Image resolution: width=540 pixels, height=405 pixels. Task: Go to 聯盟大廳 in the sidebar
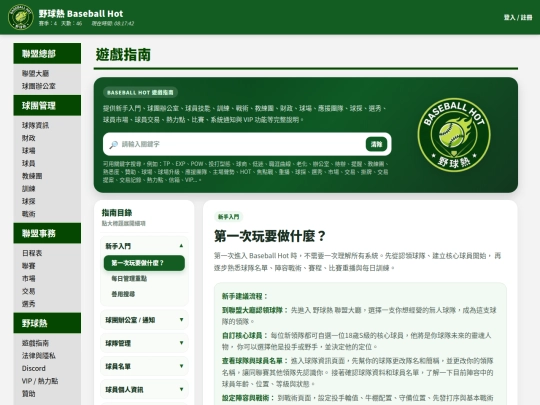[x=35, y=73]
